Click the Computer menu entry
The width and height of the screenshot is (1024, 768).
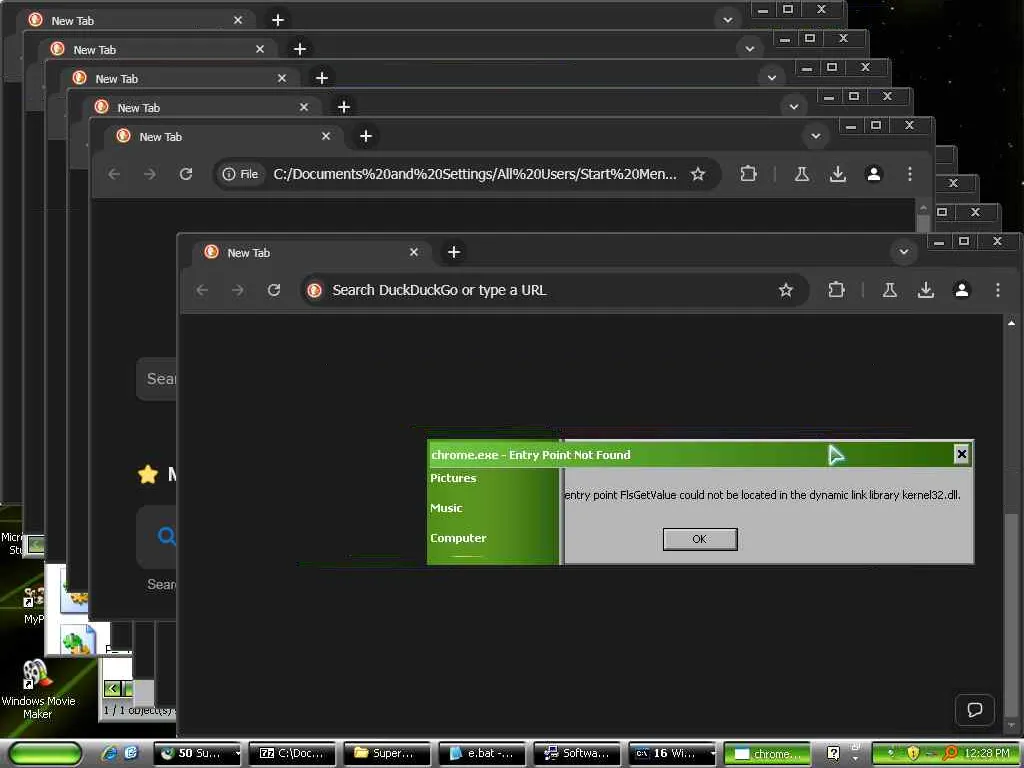click(x=458, y=538)
